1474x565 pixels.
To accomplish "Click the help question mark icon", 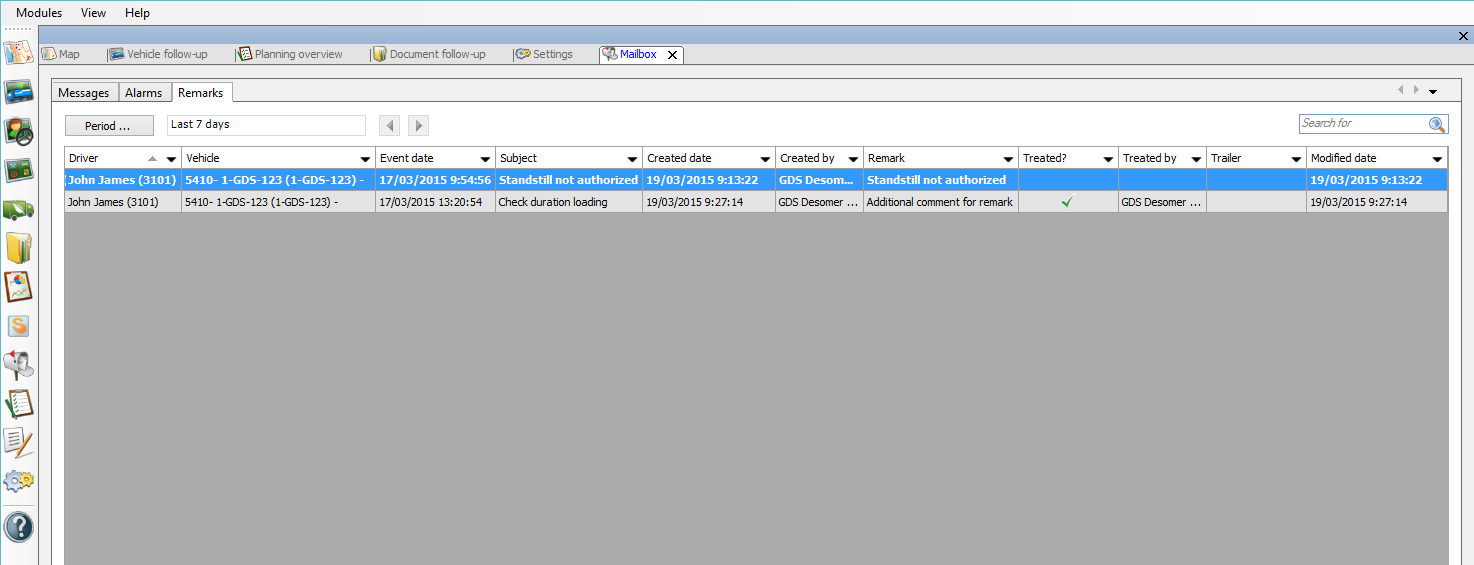I will [x=18, y=527].
